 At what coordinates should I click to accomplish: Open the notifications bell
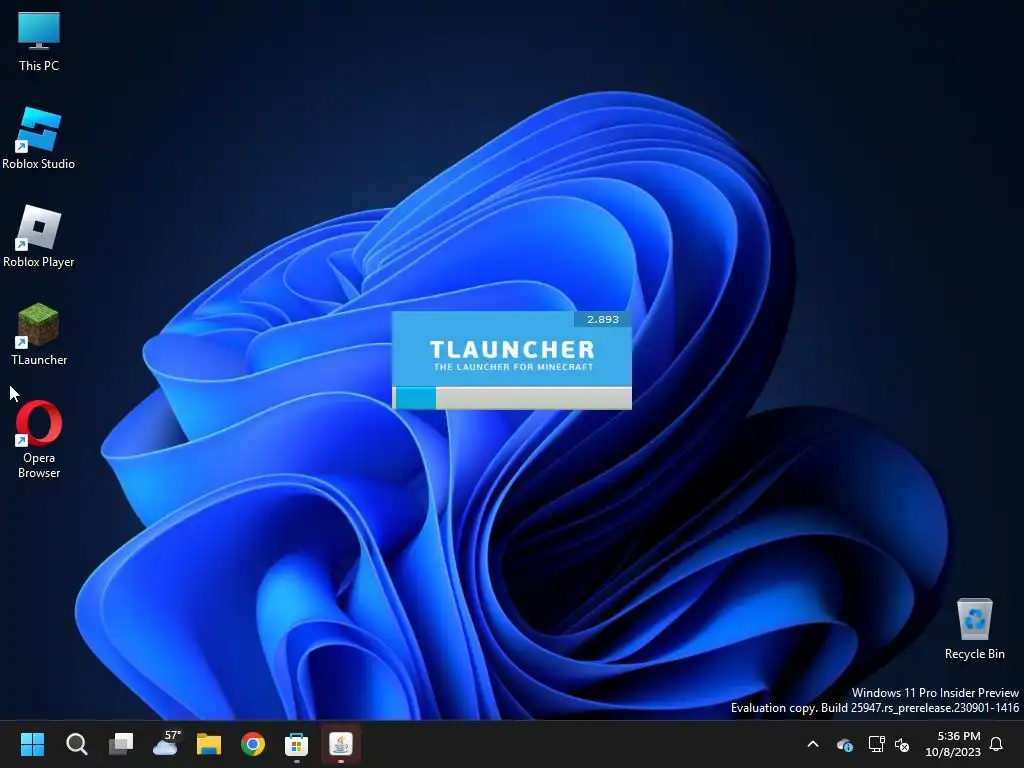997,744
